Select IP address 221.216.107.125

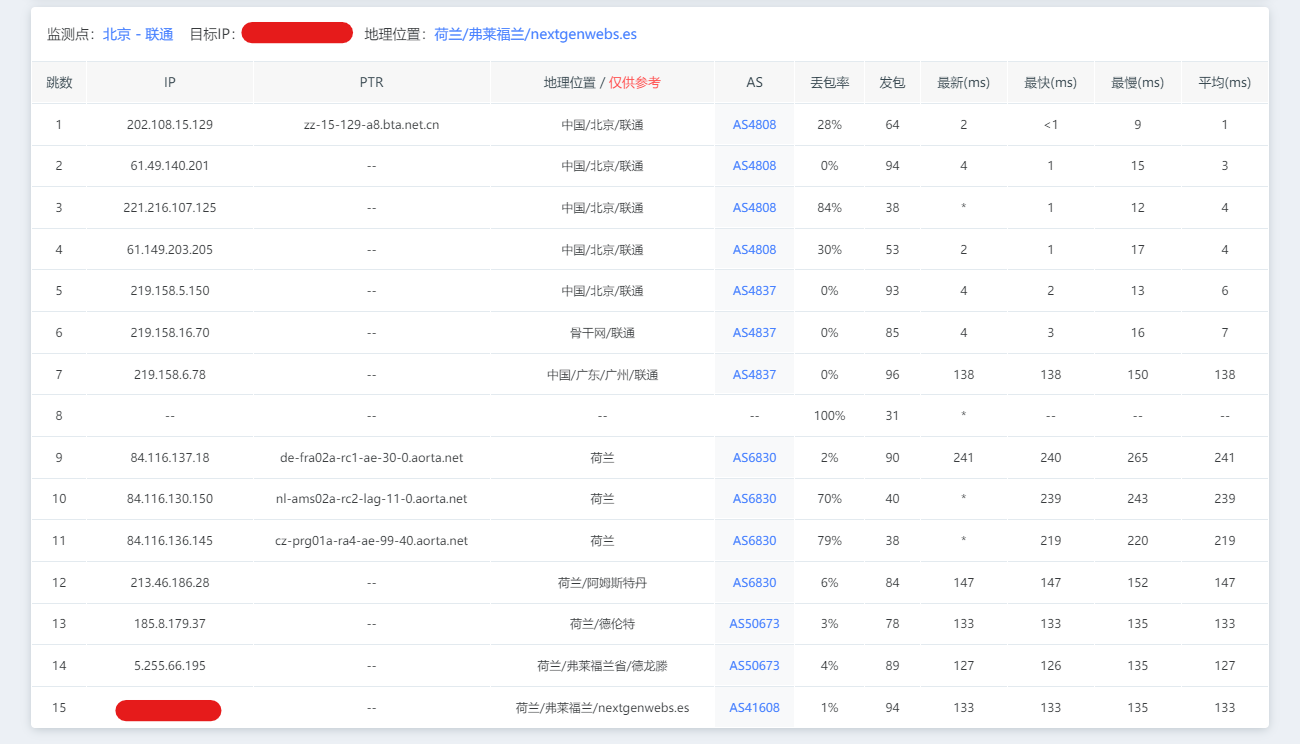(170, 208)
